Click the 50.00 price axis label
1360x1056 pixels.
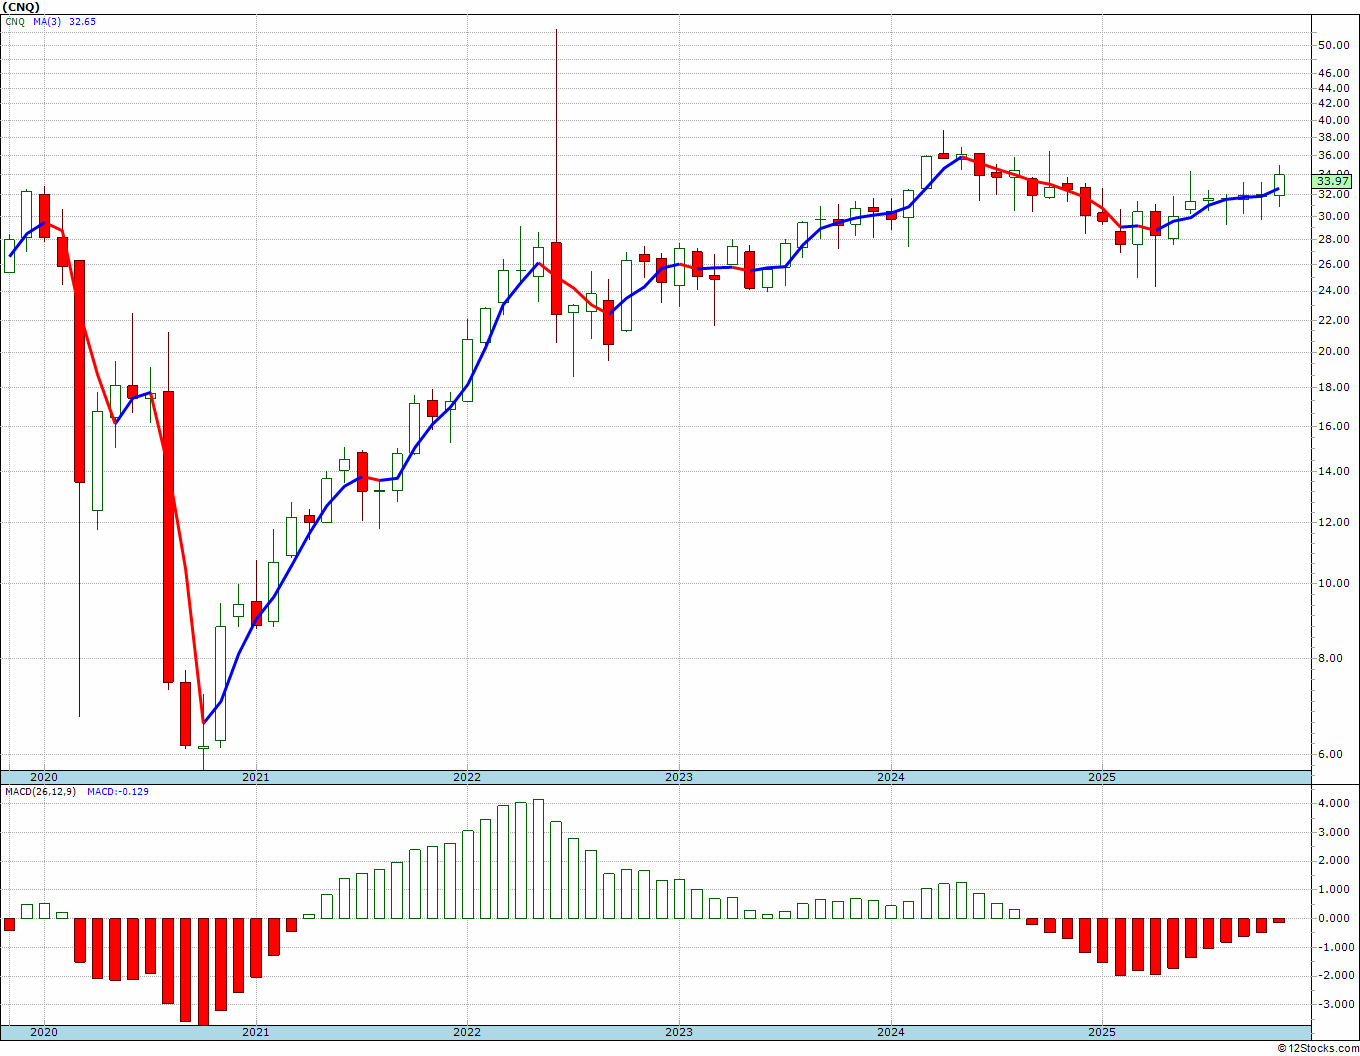click(1333, 45)
